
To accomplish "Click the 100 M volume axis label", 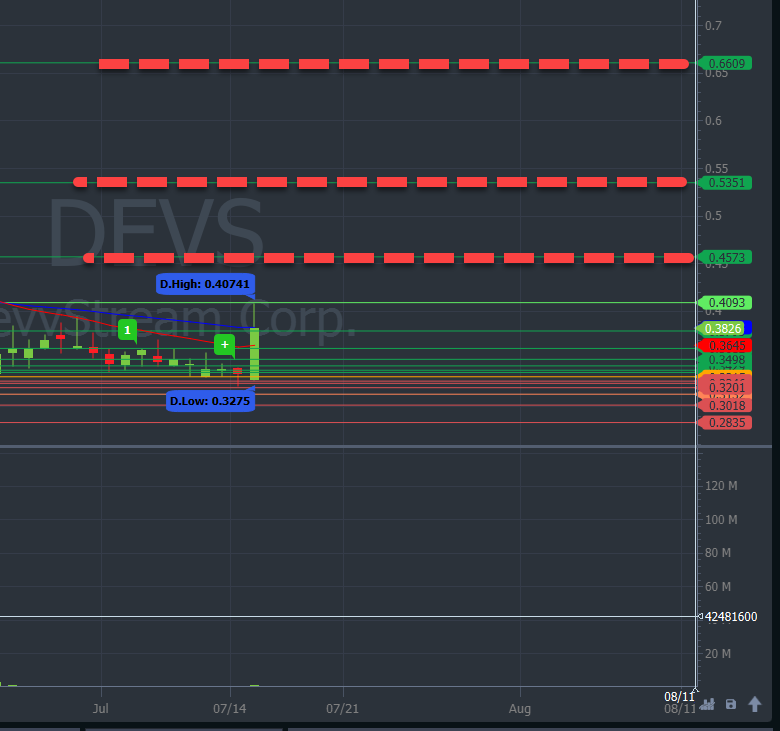I will tap(721, 520).
